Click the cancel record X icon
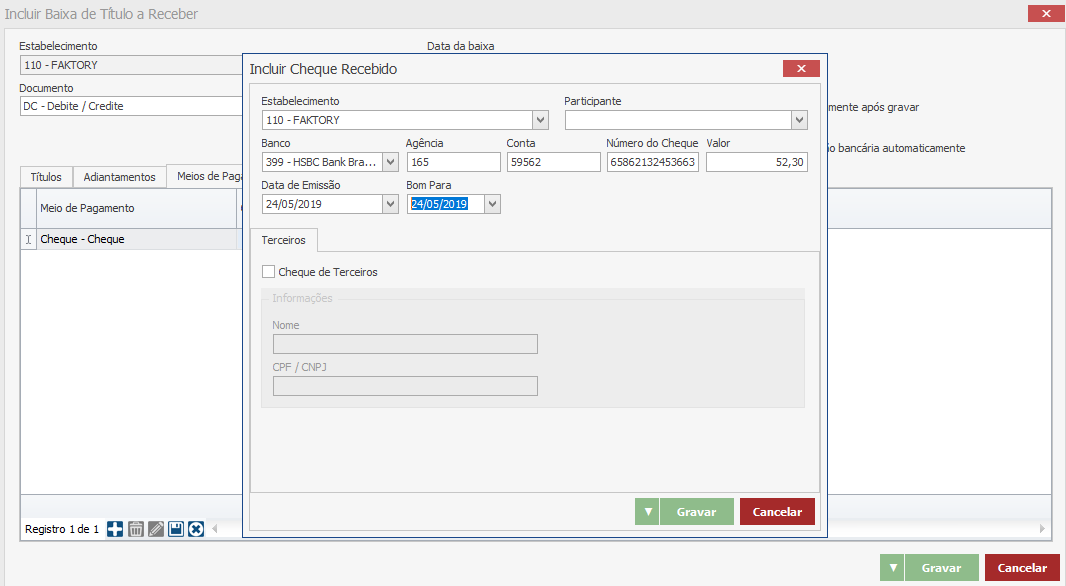The image size is (1066, 586). point(196,529)
